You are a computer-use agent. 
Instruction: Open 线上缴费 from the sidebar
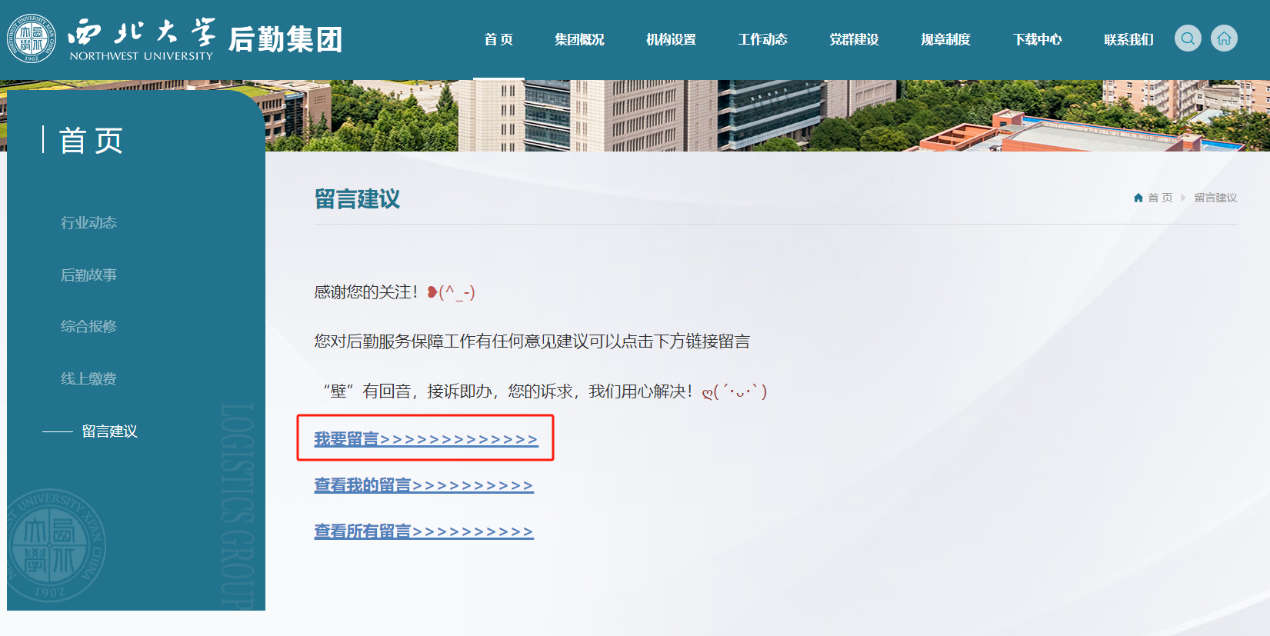pyautogui.click(x=89, y=379)
